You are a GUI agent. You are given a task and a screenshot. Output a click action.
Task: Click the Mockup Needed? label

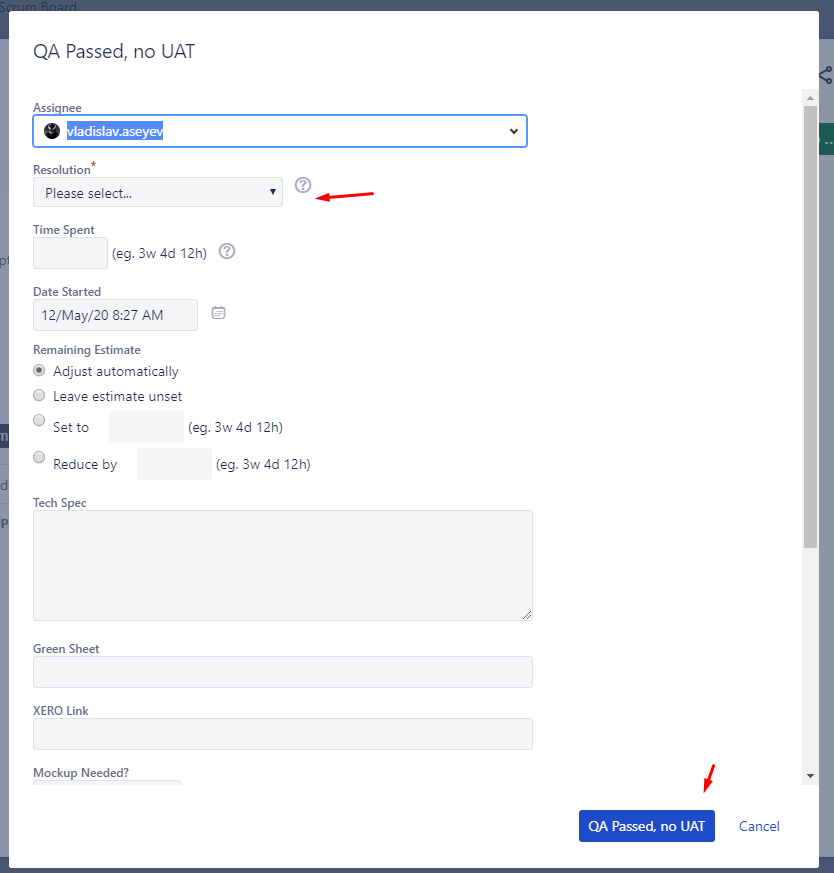[81, 773]
